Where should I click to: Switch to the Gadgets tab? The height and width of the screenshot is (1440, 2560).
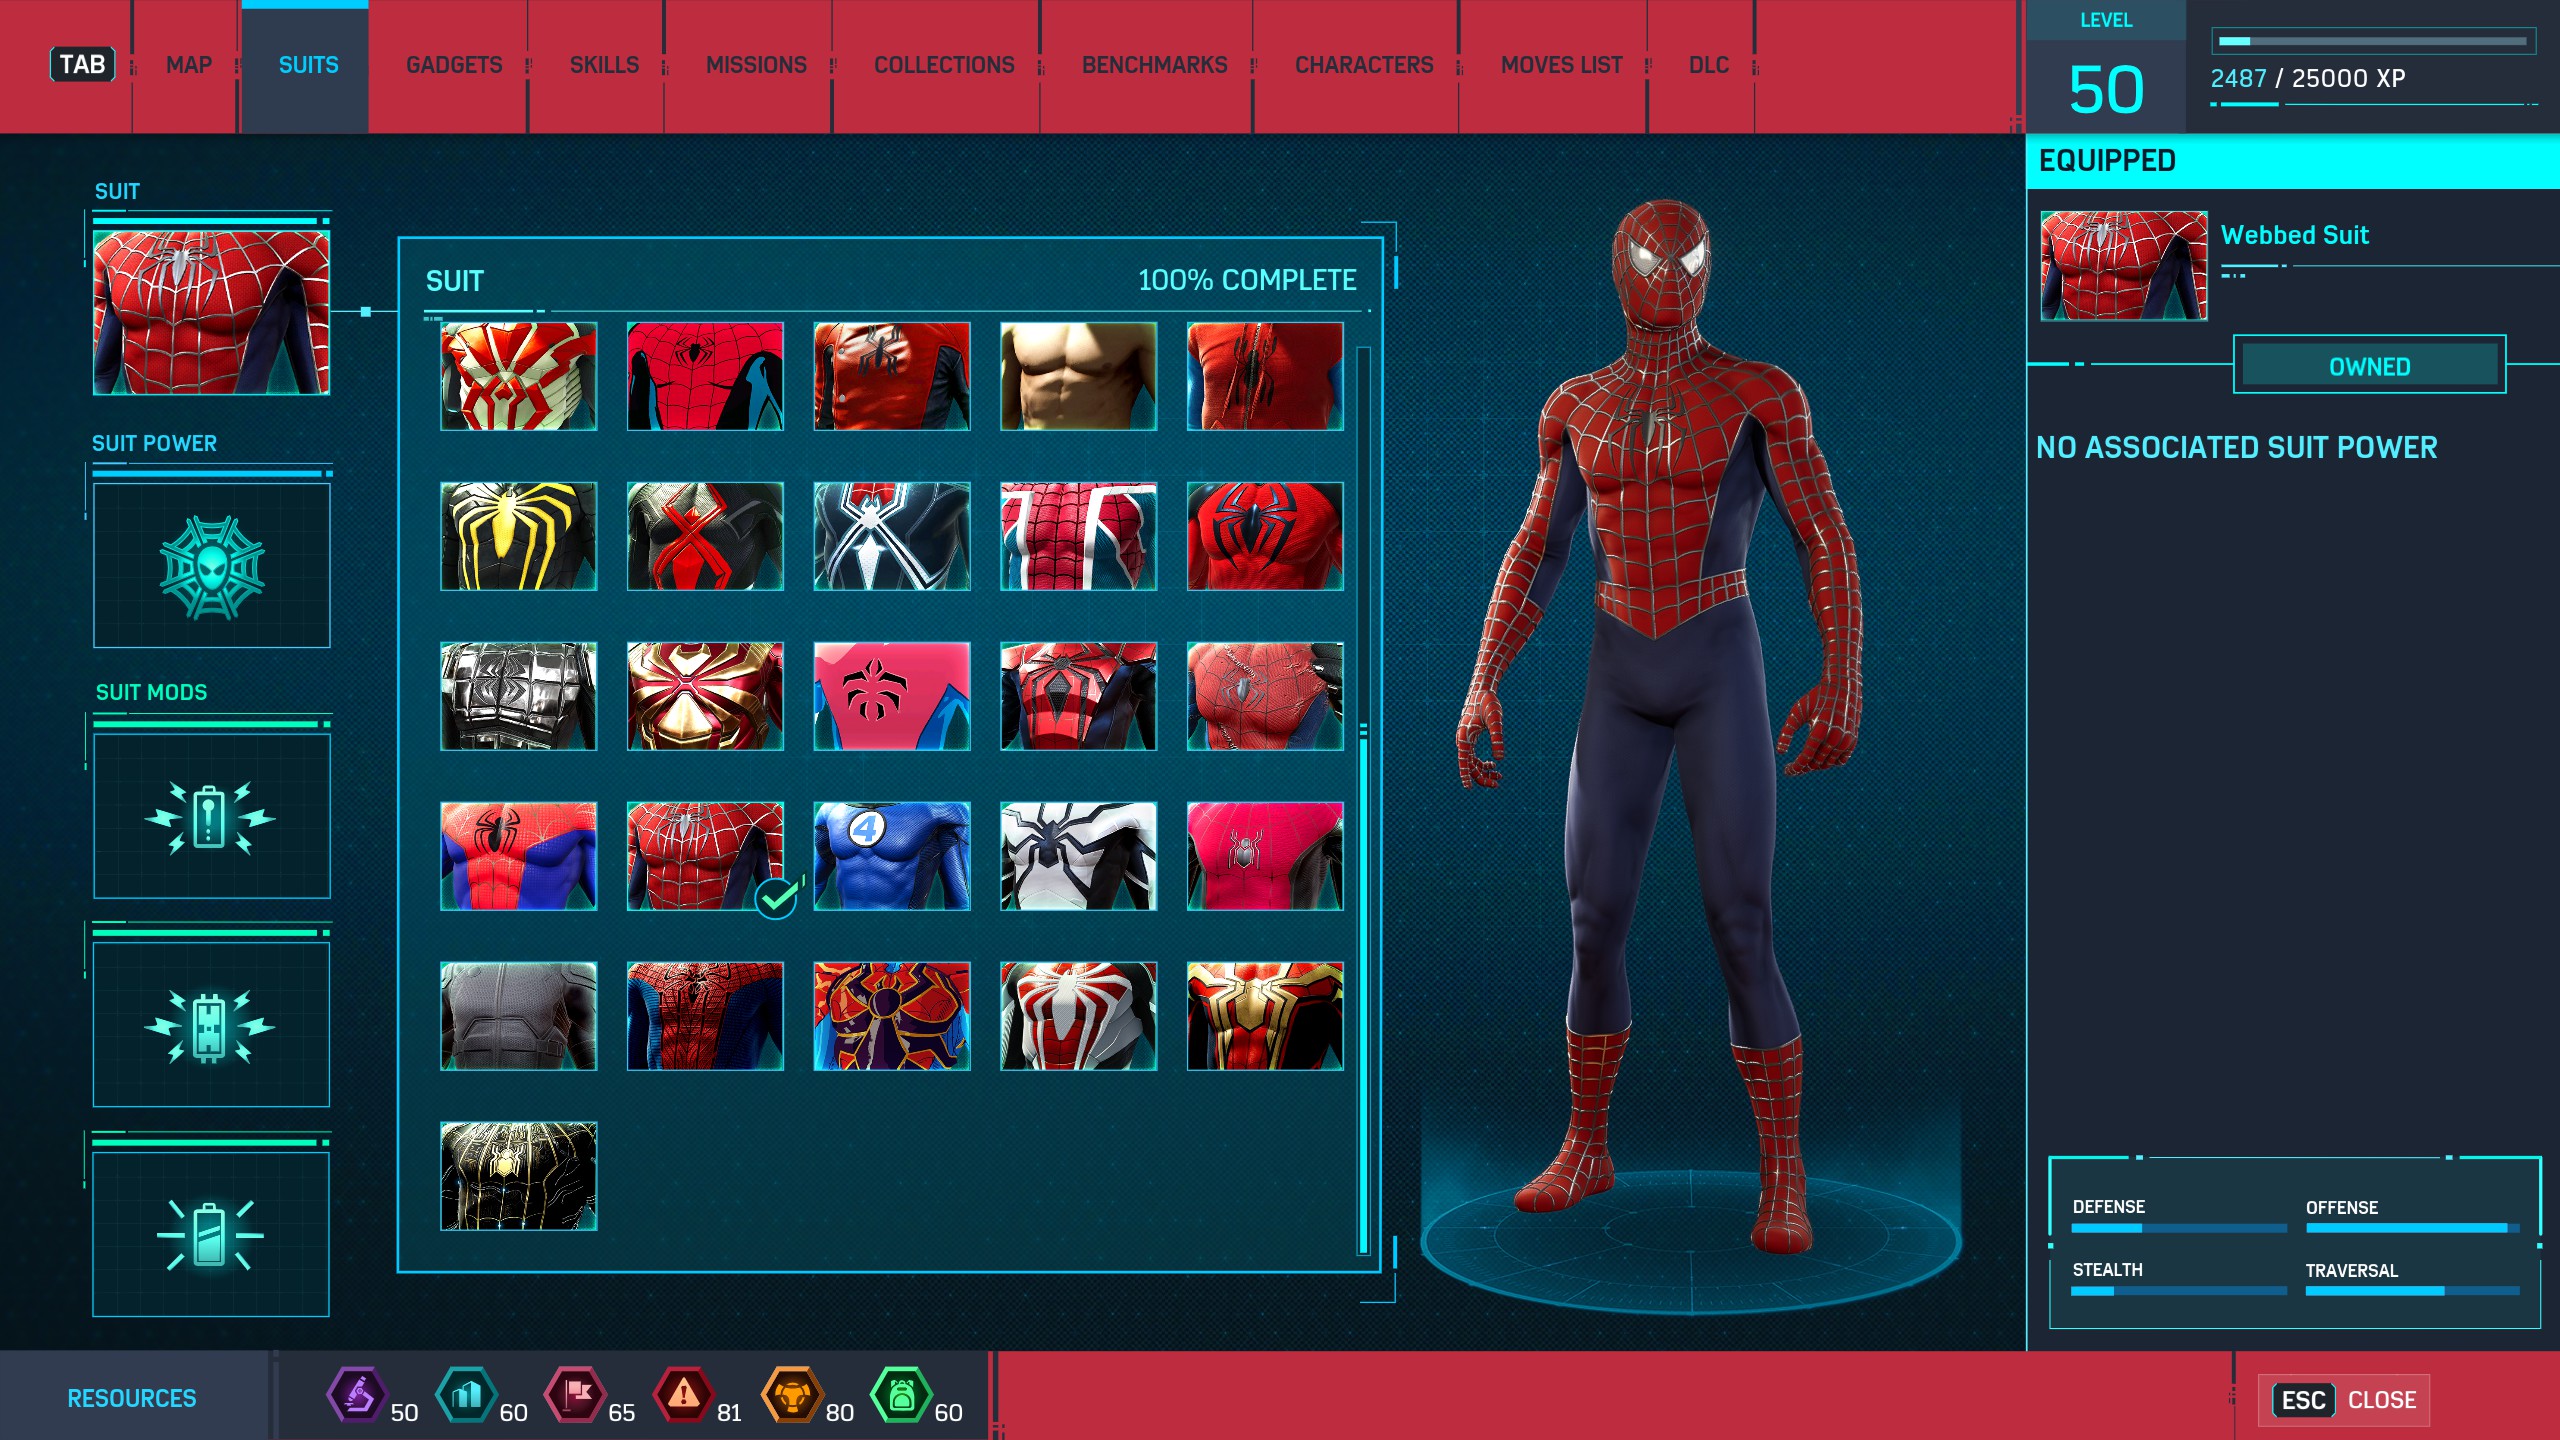tap(454, 66)
